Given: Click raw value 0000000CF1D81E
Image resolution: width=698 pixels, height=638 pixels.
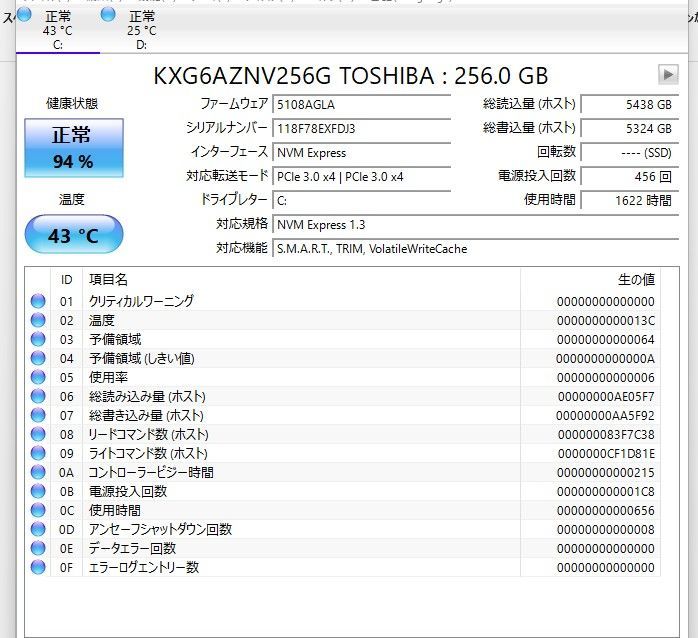Looking at the screenshot, I should coord(606,454).
